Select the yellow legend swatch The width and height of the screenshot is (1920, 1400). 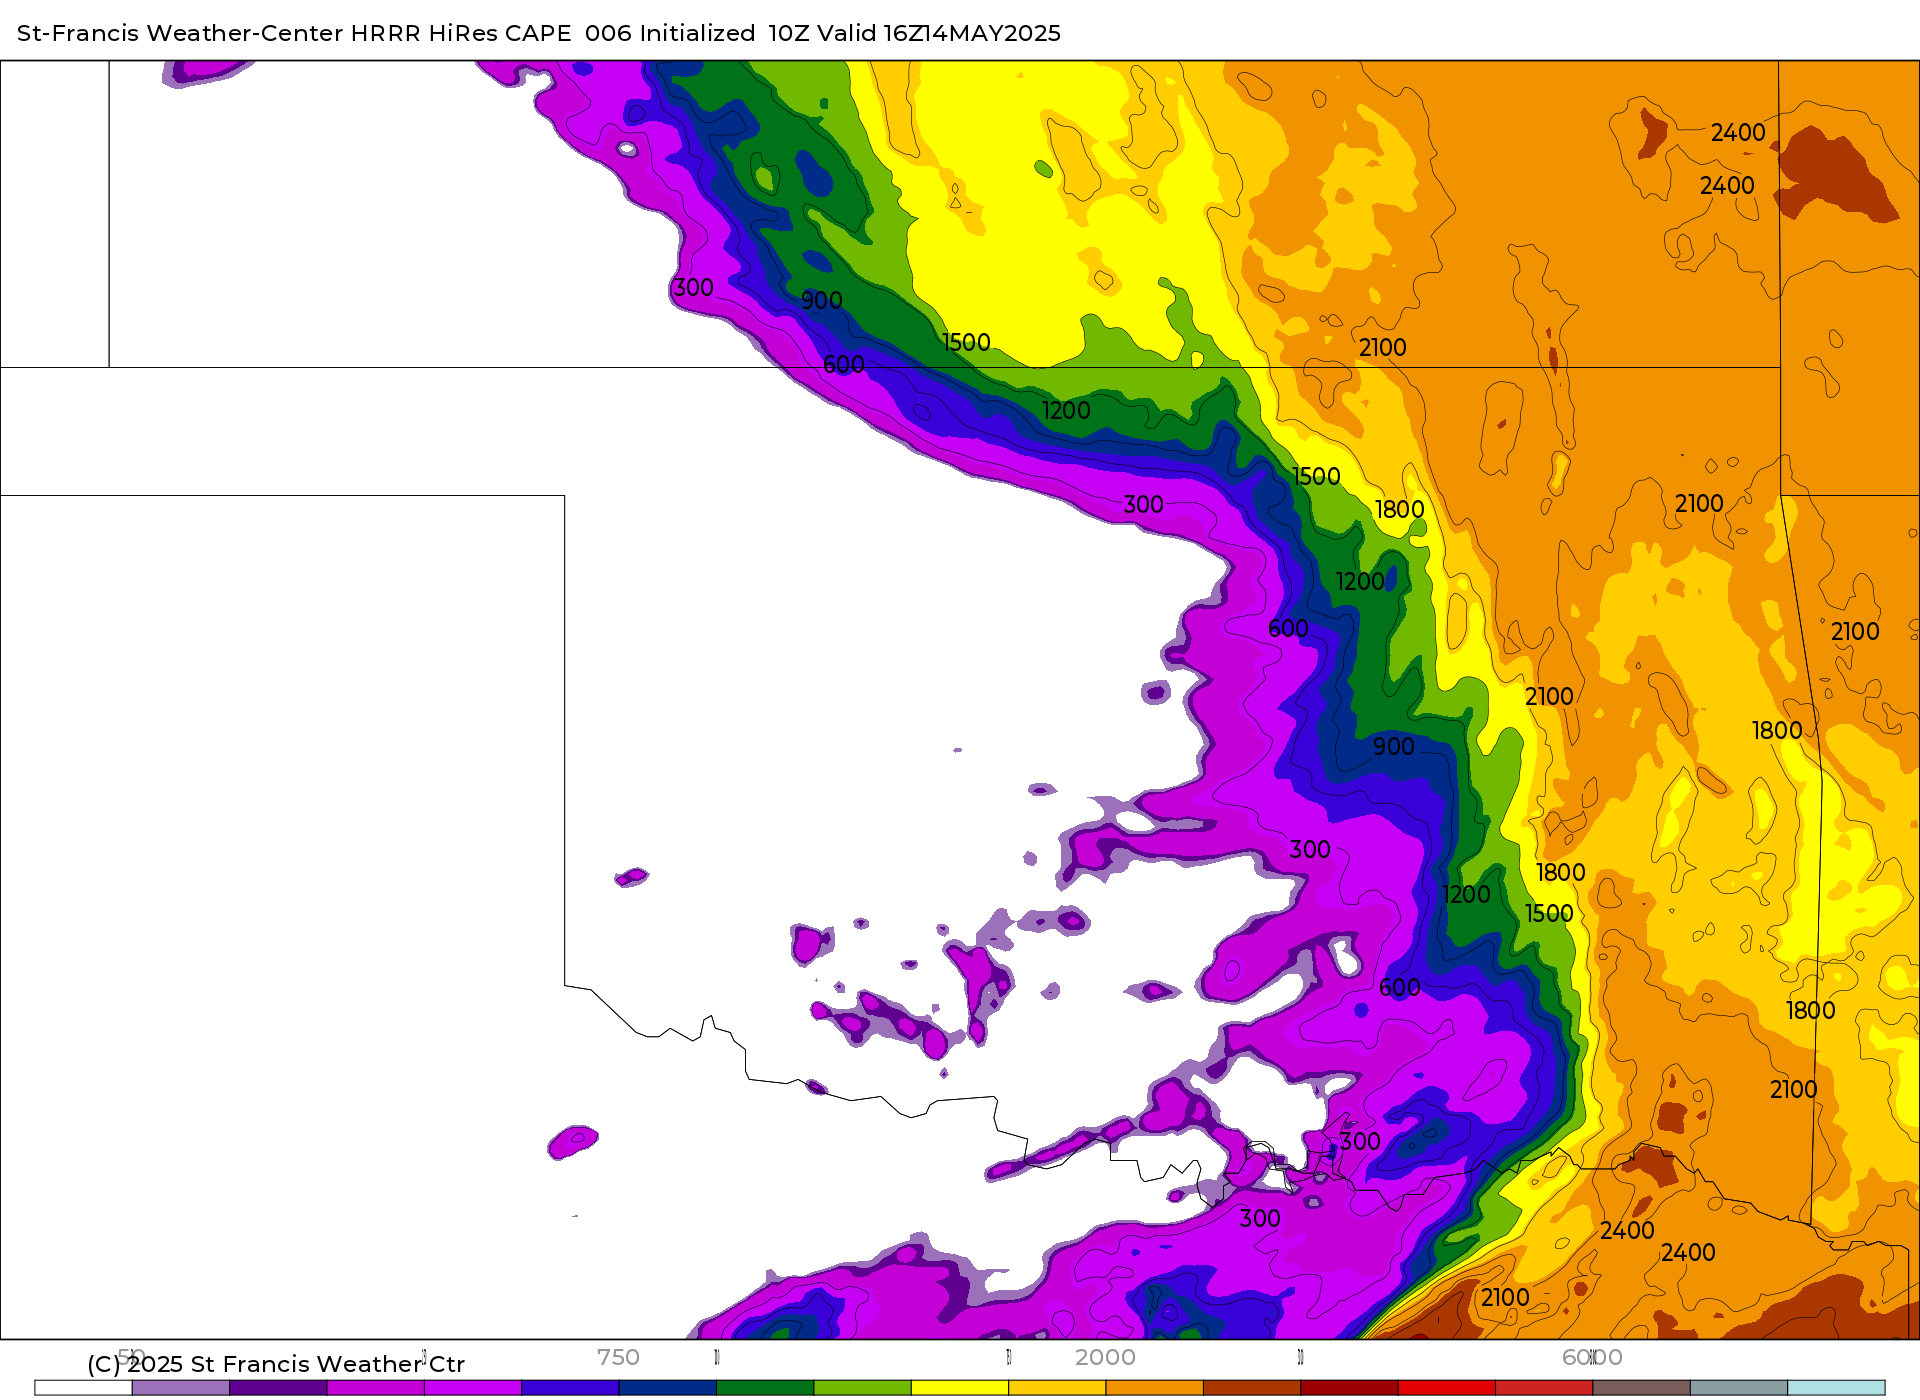coord(960,1388)
